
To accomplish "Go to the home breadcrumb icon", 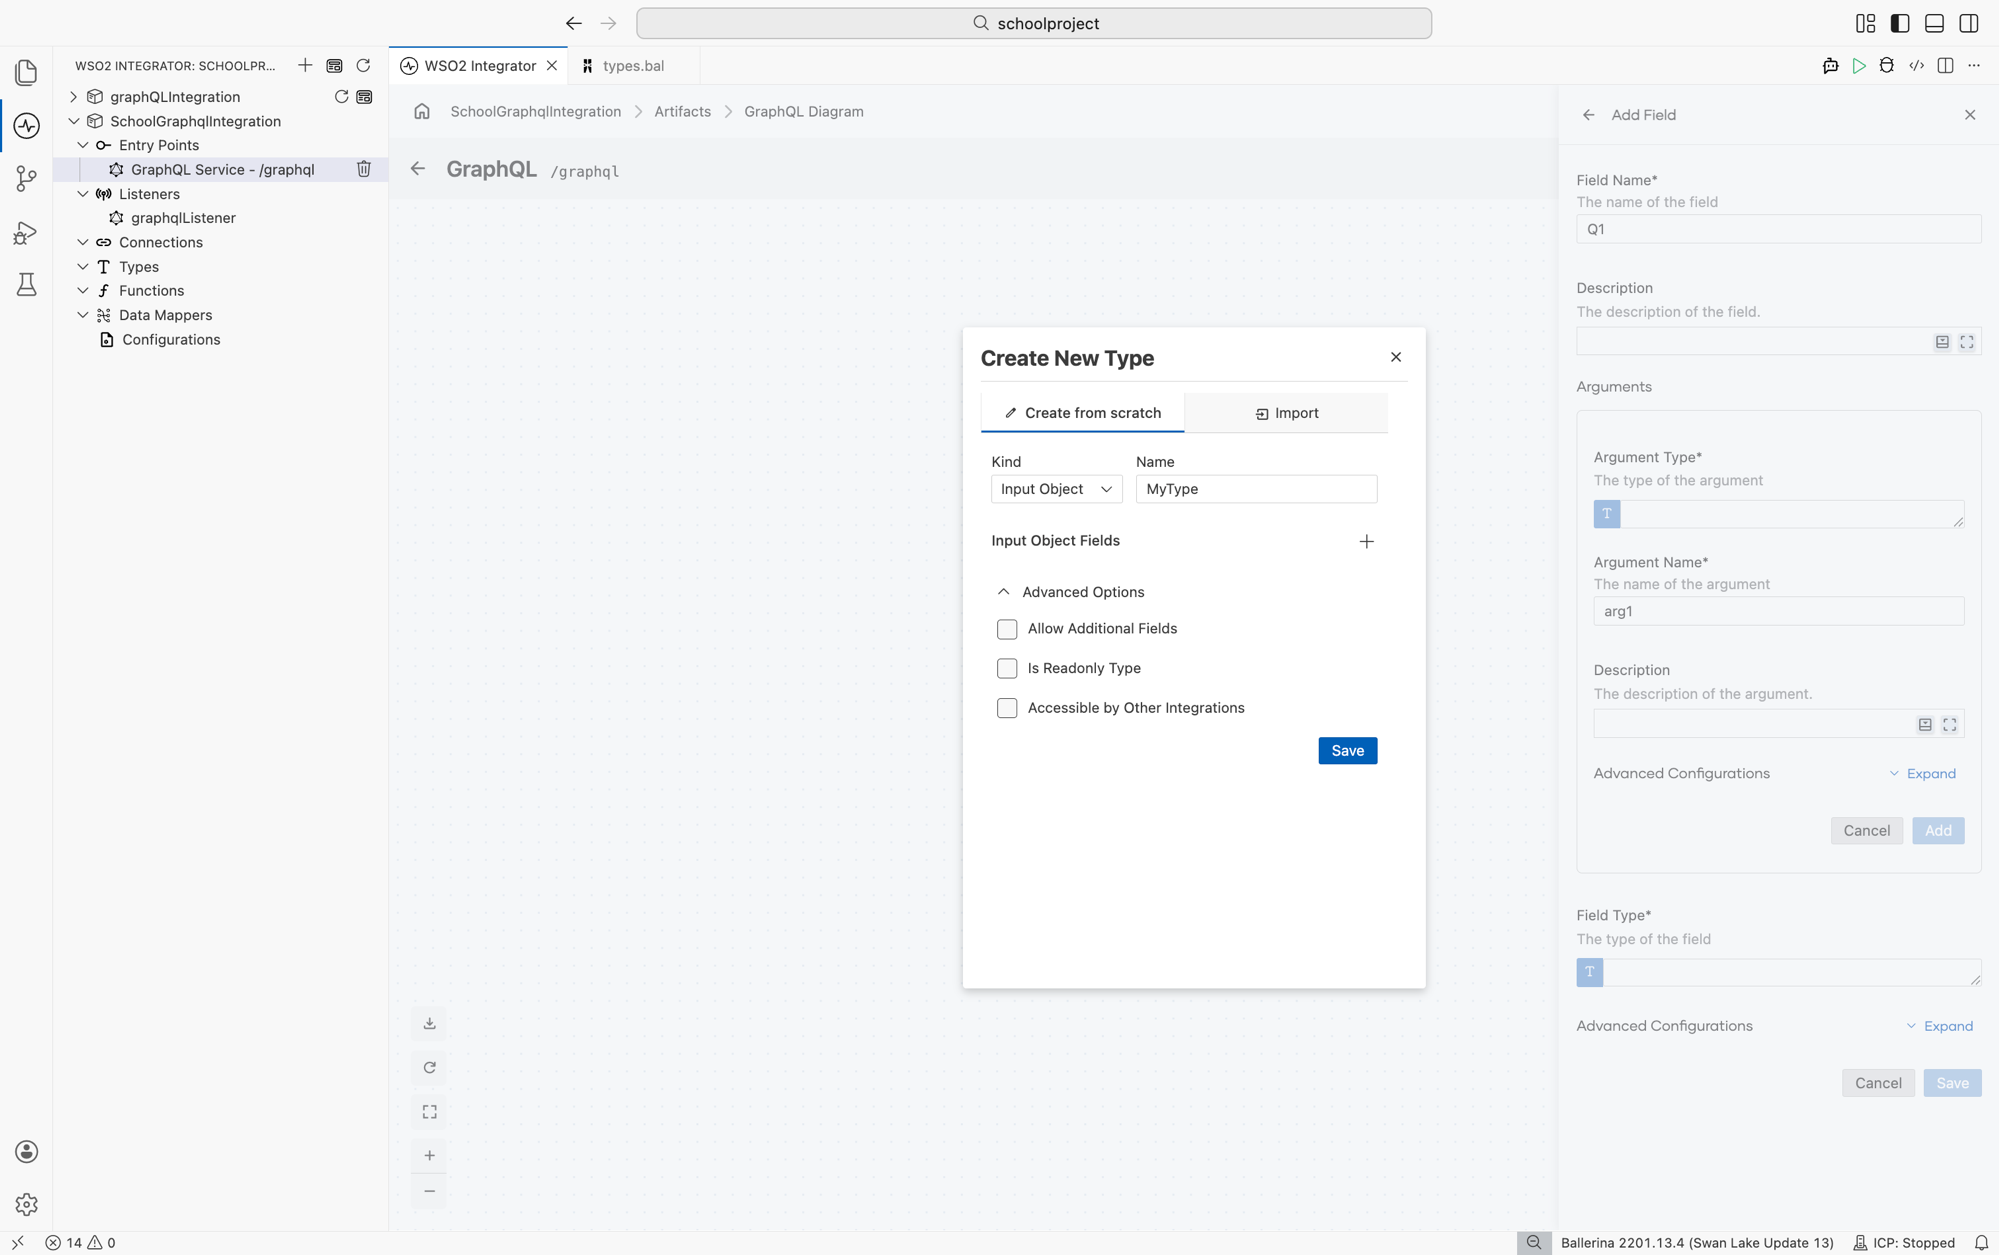I will [422, 111].
